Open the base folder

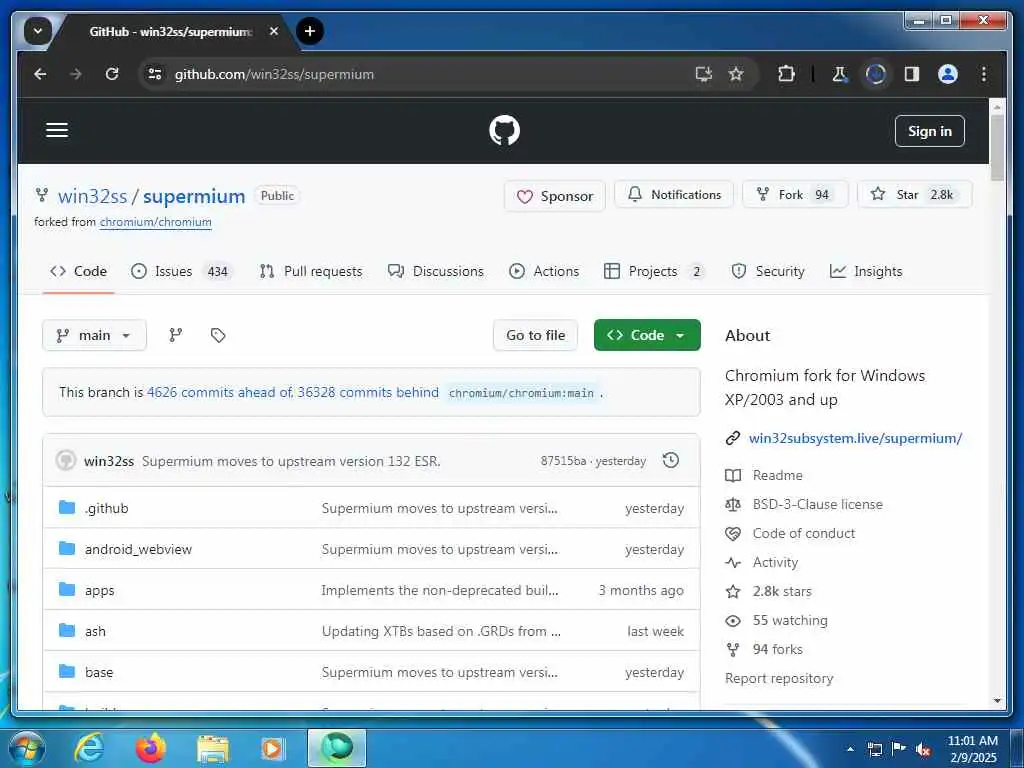[99, 672]
